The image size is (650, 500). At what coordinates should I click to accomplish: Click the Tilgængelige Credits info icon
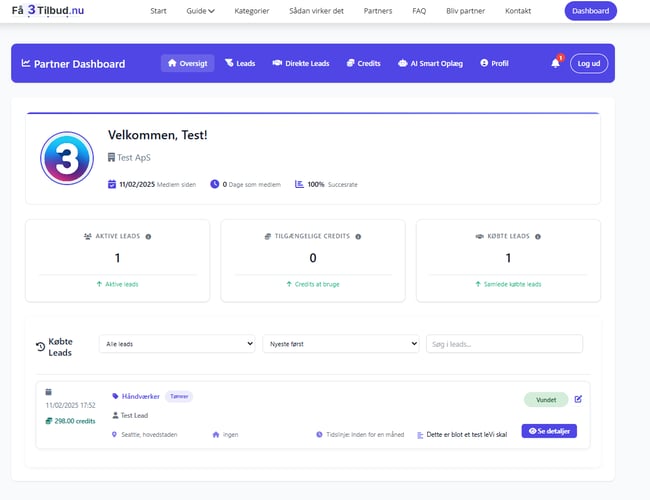click(358, 236)
